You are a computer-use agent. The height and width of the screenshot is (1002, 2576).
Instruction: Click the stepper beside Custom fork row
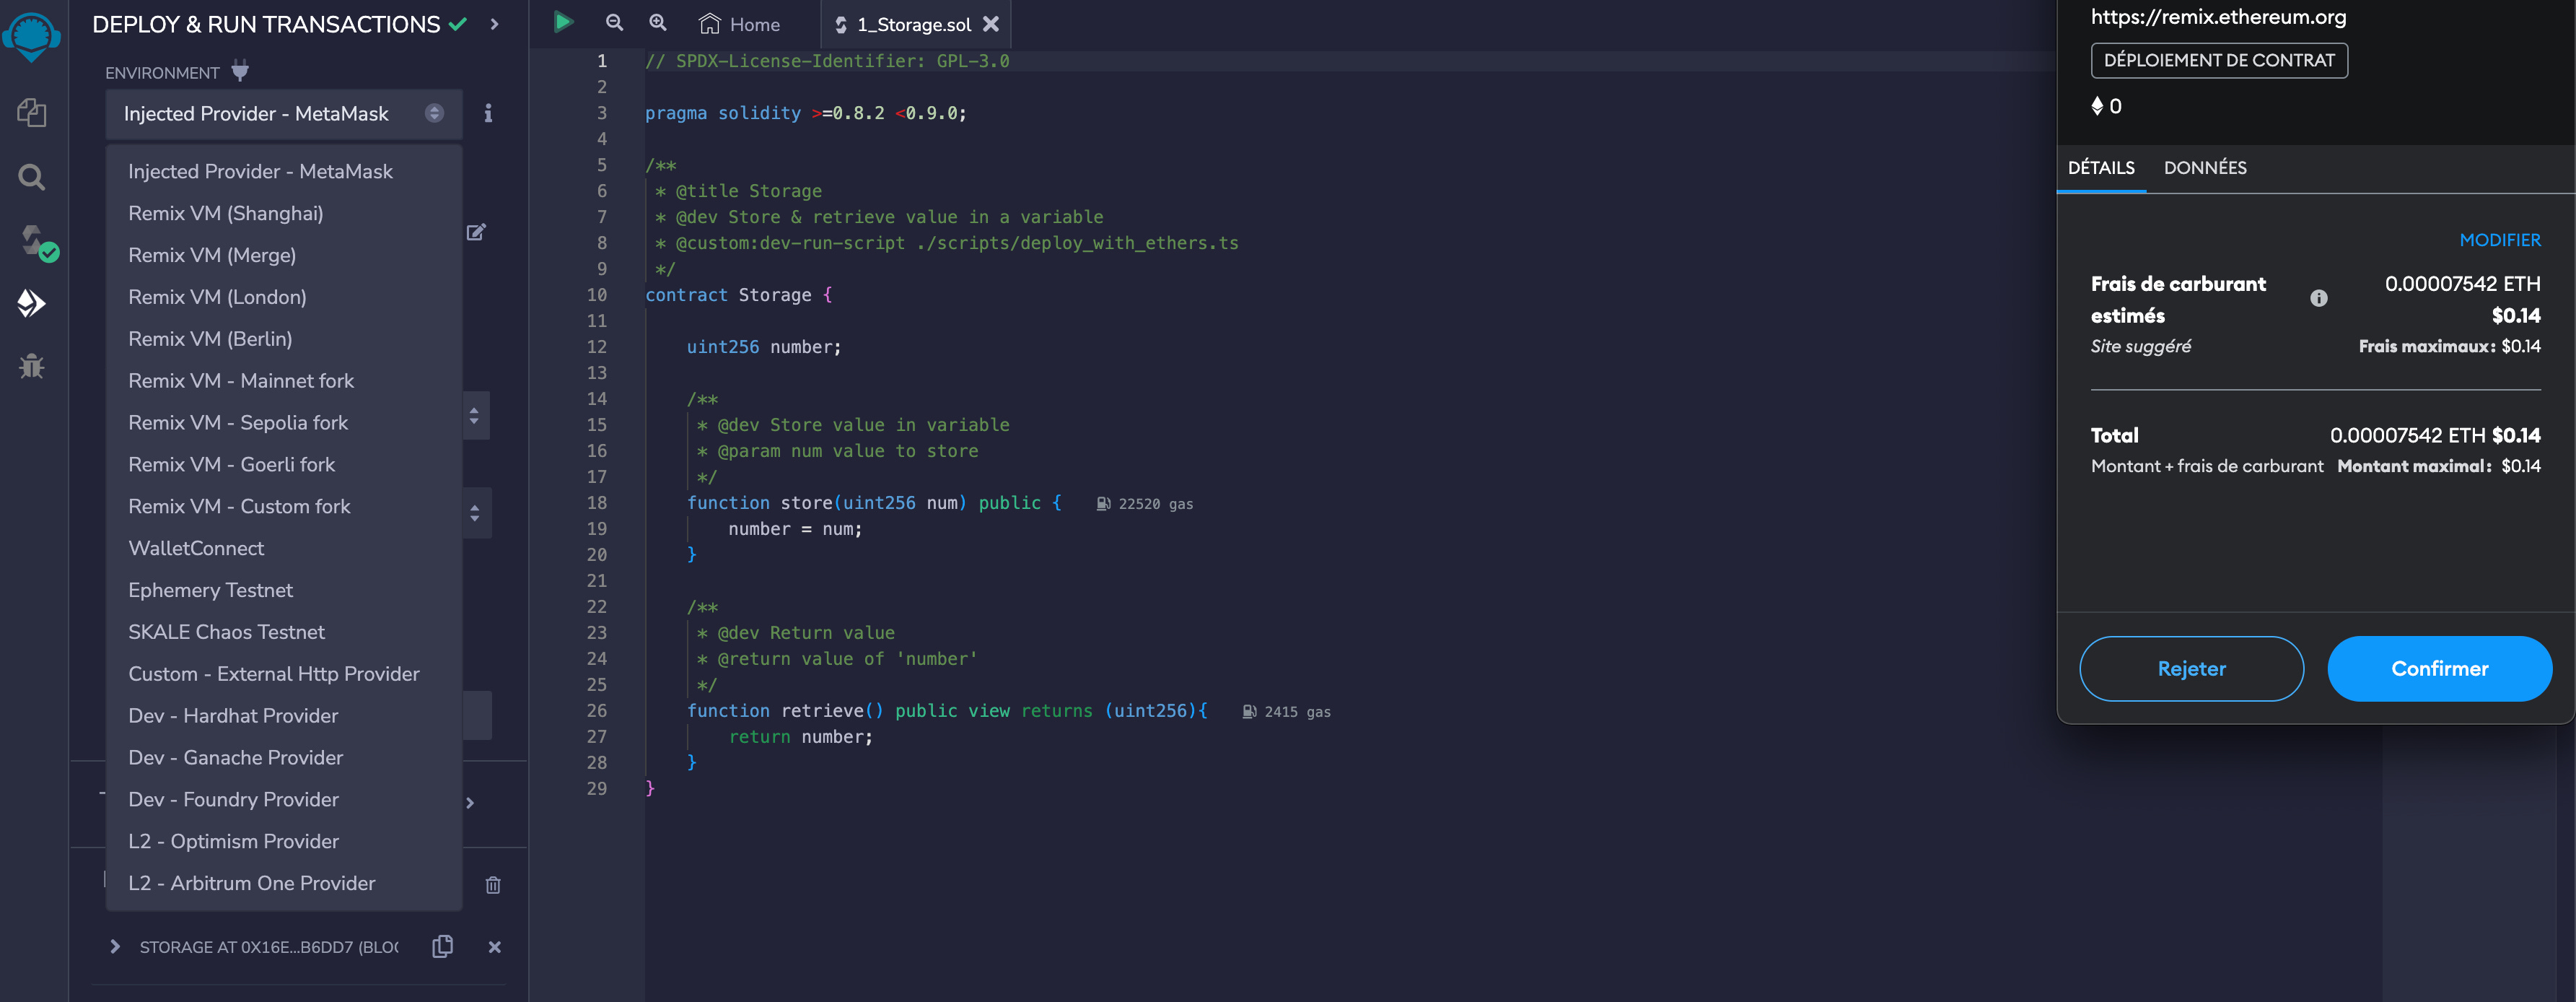(475, 513)
